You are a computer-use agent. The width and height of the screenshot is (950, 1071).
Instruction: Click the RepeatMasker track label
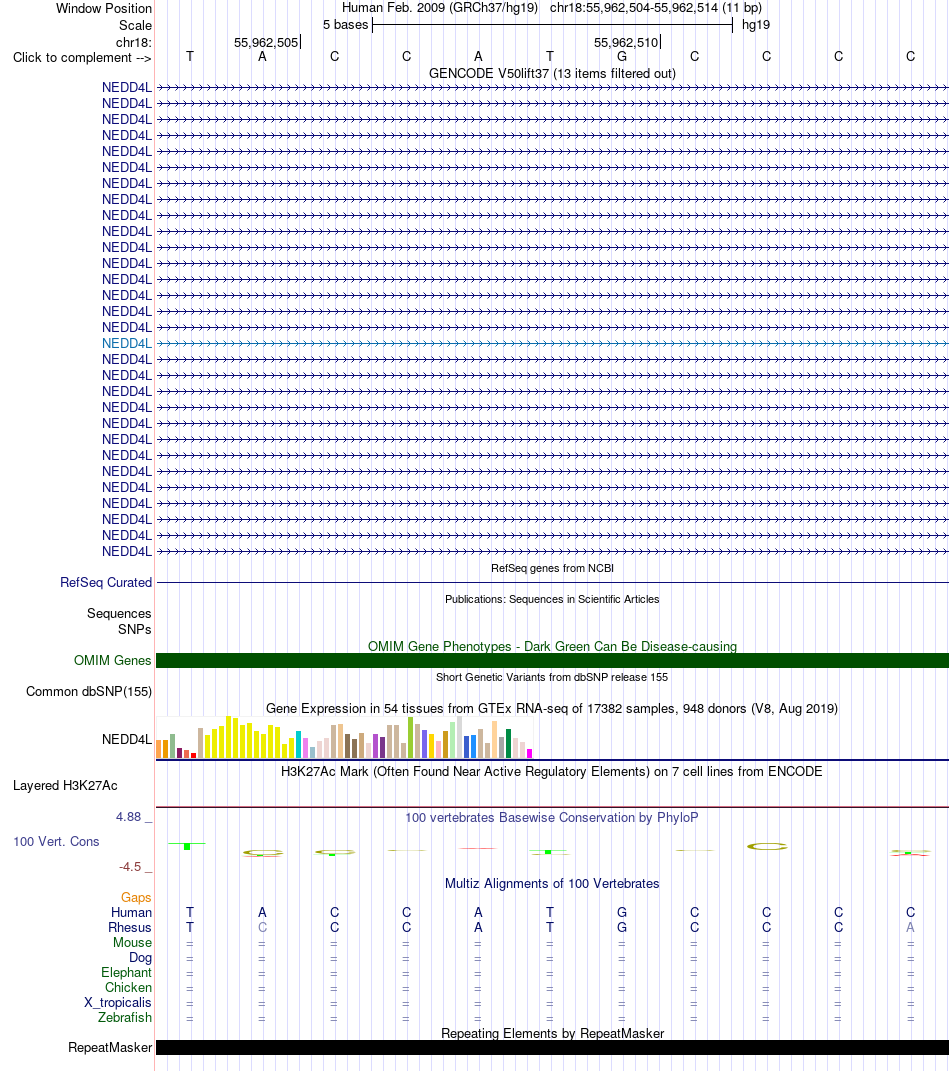pos(110,1048)
